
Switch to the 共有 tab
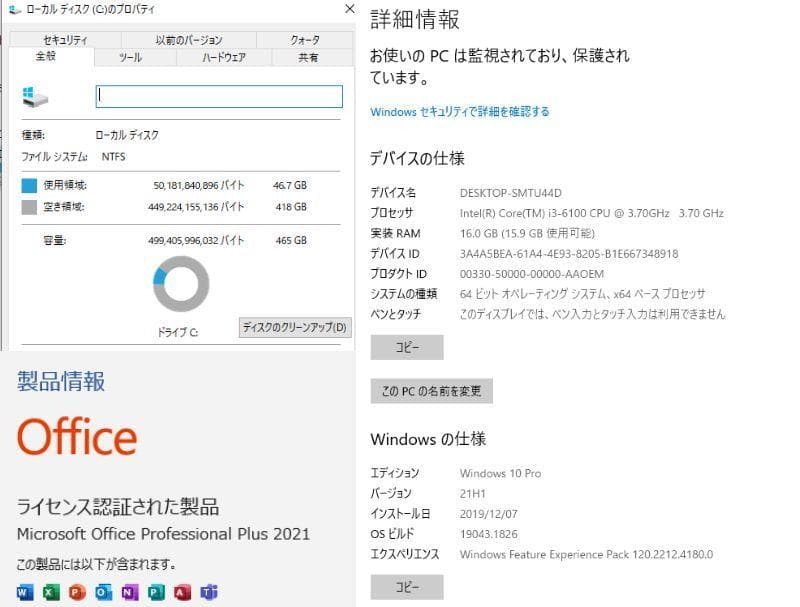tap(310, 57)
